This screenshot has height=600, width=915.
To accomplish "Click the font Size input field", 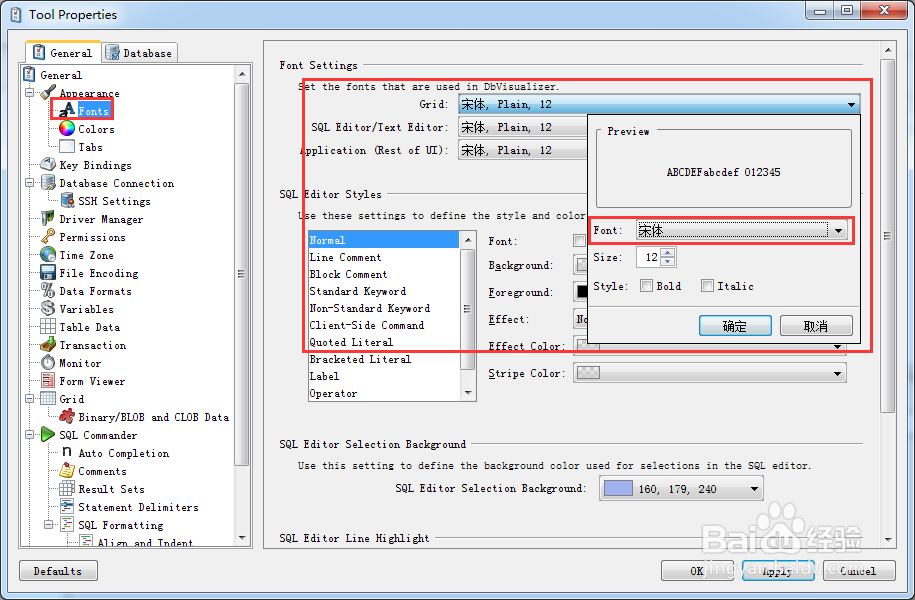I will point(648,257).
